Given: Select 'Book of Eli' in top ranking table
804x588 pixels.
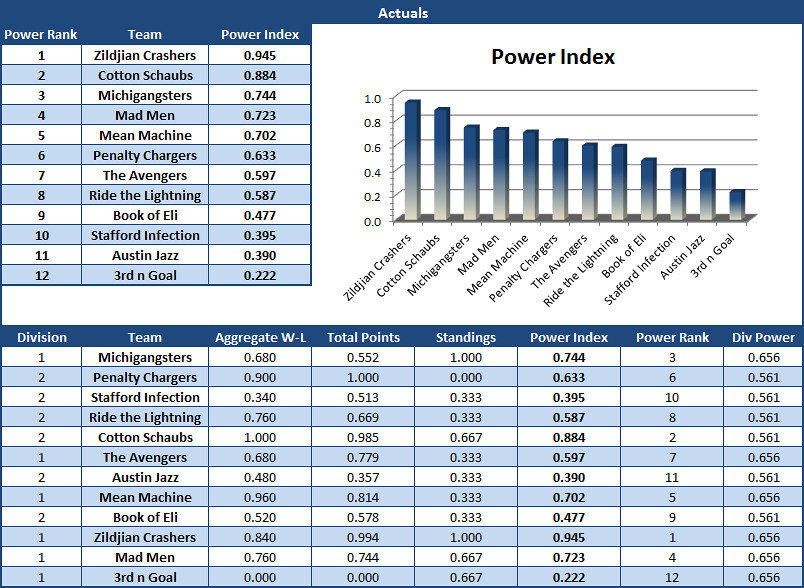Looking at the screenshot, I should click(145, 215).
